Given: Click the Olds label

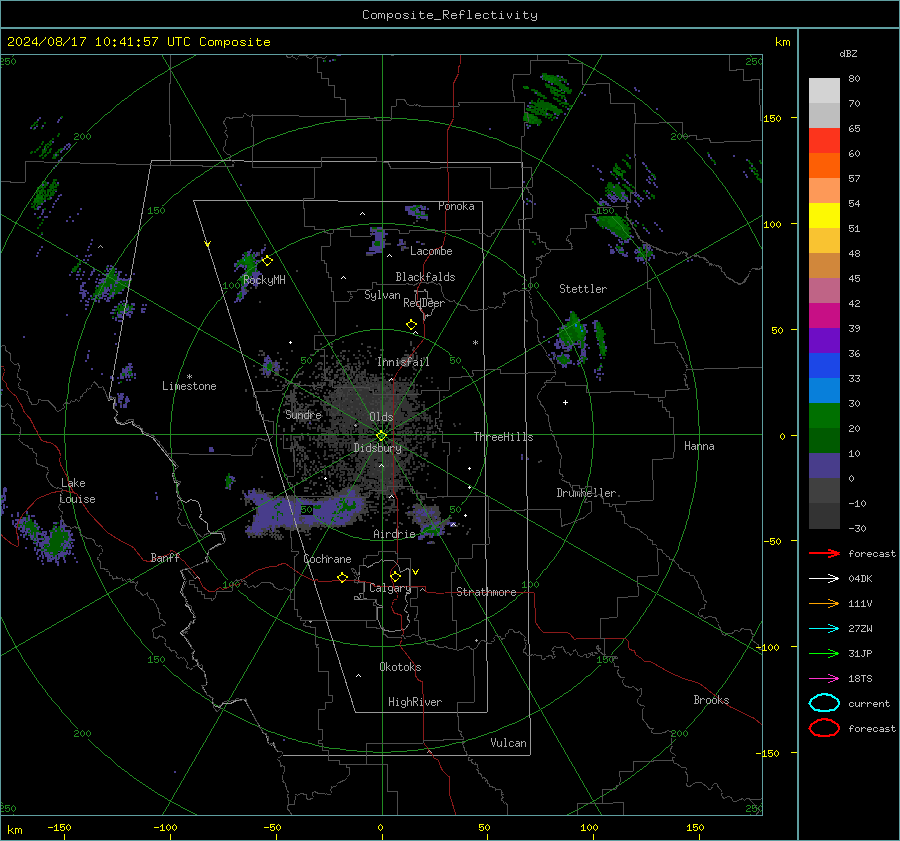Looking at the screenshot, I should (x=381, y=417).
